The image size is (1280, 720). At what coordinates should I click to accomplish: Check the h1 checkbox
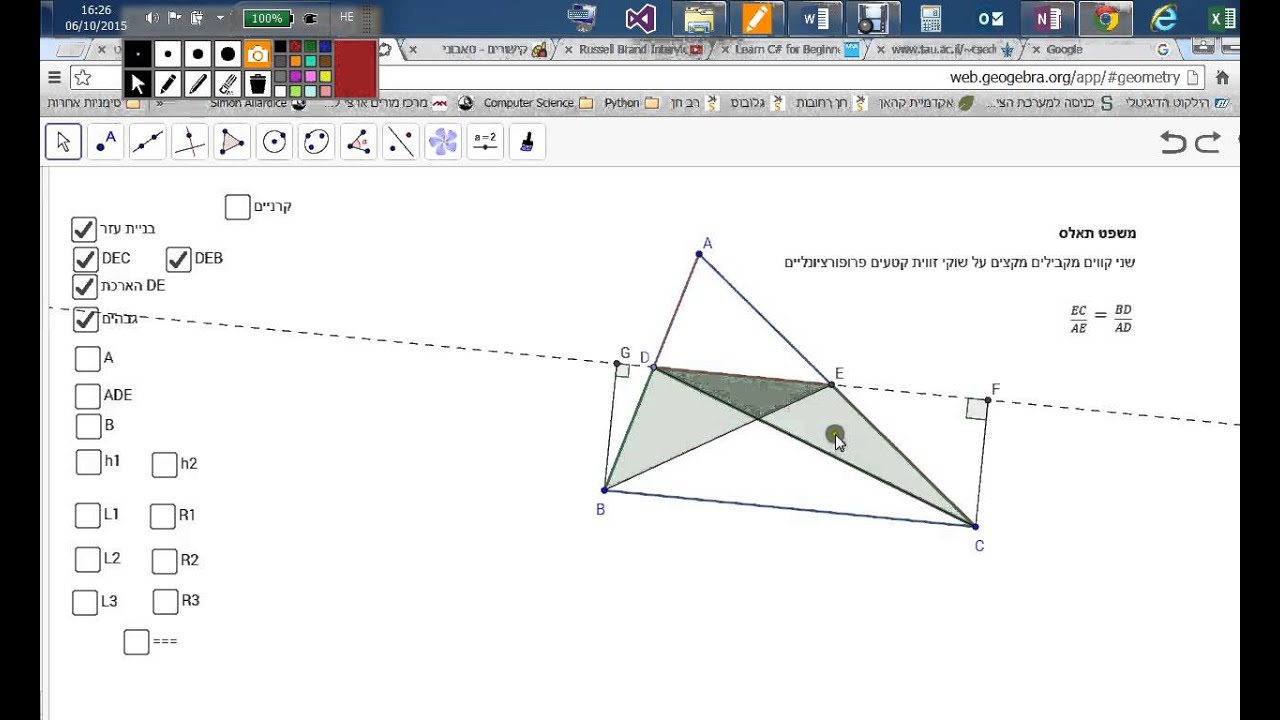point(88,462)
